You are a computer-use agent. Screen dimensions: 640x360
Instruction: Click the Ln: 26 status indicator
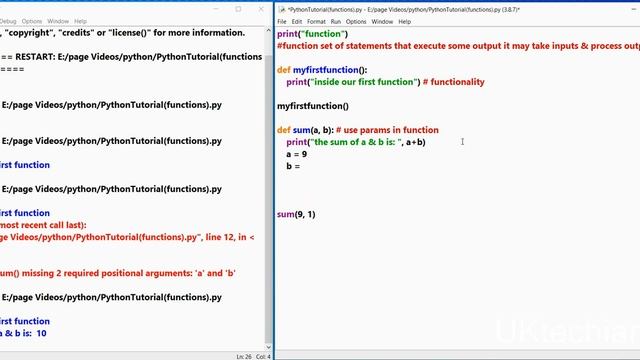pos(244,357)
